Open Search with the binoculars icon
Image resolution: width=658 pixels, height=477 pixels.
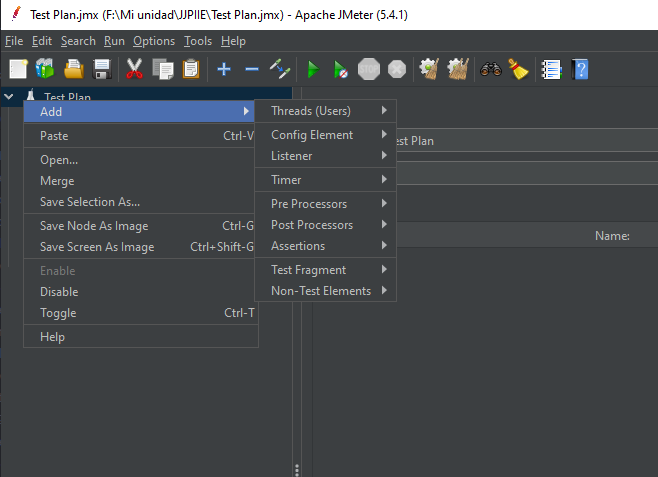pyautogui.click(x=491, y=69)
